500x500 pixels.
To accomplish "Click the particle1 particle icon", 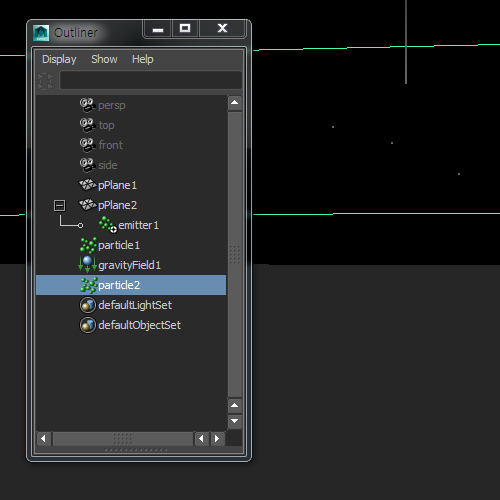I will [x=88, y=245].
